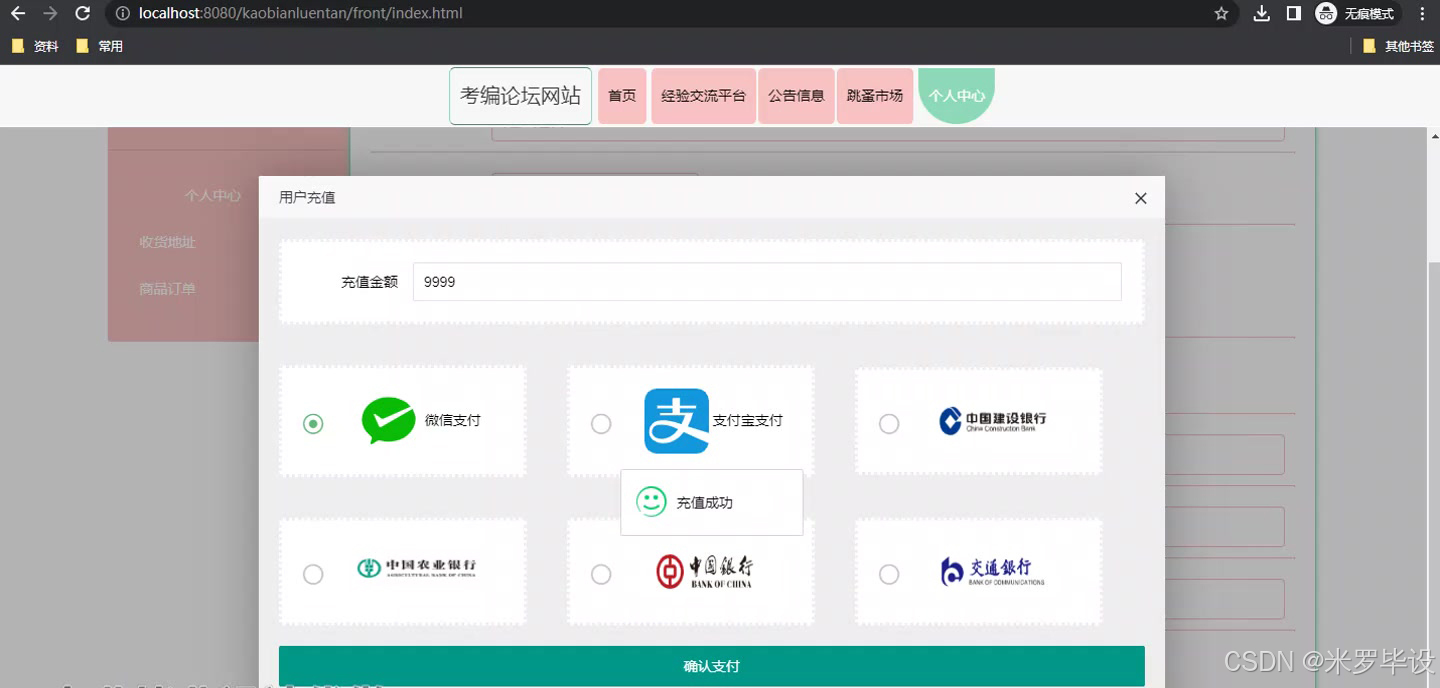
Task: Click the 充值金额 amount input field
Action: [x=766, y=282]
